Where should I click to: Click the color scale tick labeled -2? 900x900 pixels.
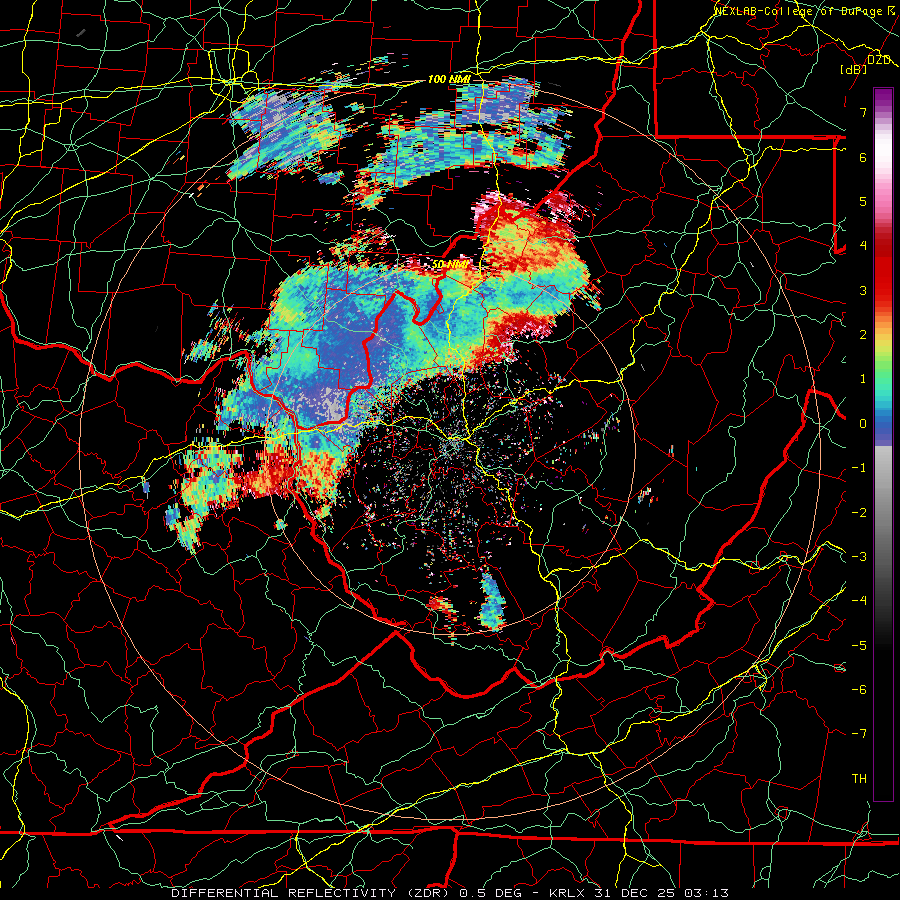point(859,512)
